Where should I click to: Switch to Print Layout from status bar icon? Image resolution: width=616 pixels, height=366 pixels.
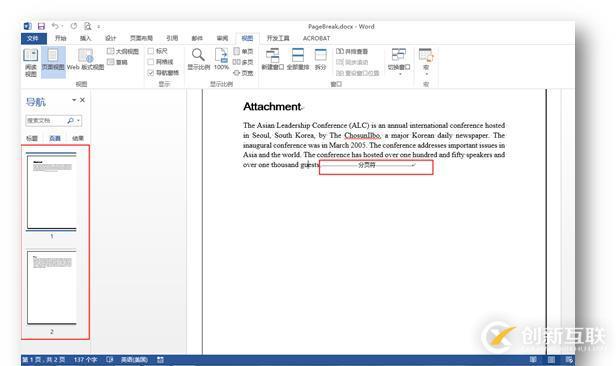point(552,360)
